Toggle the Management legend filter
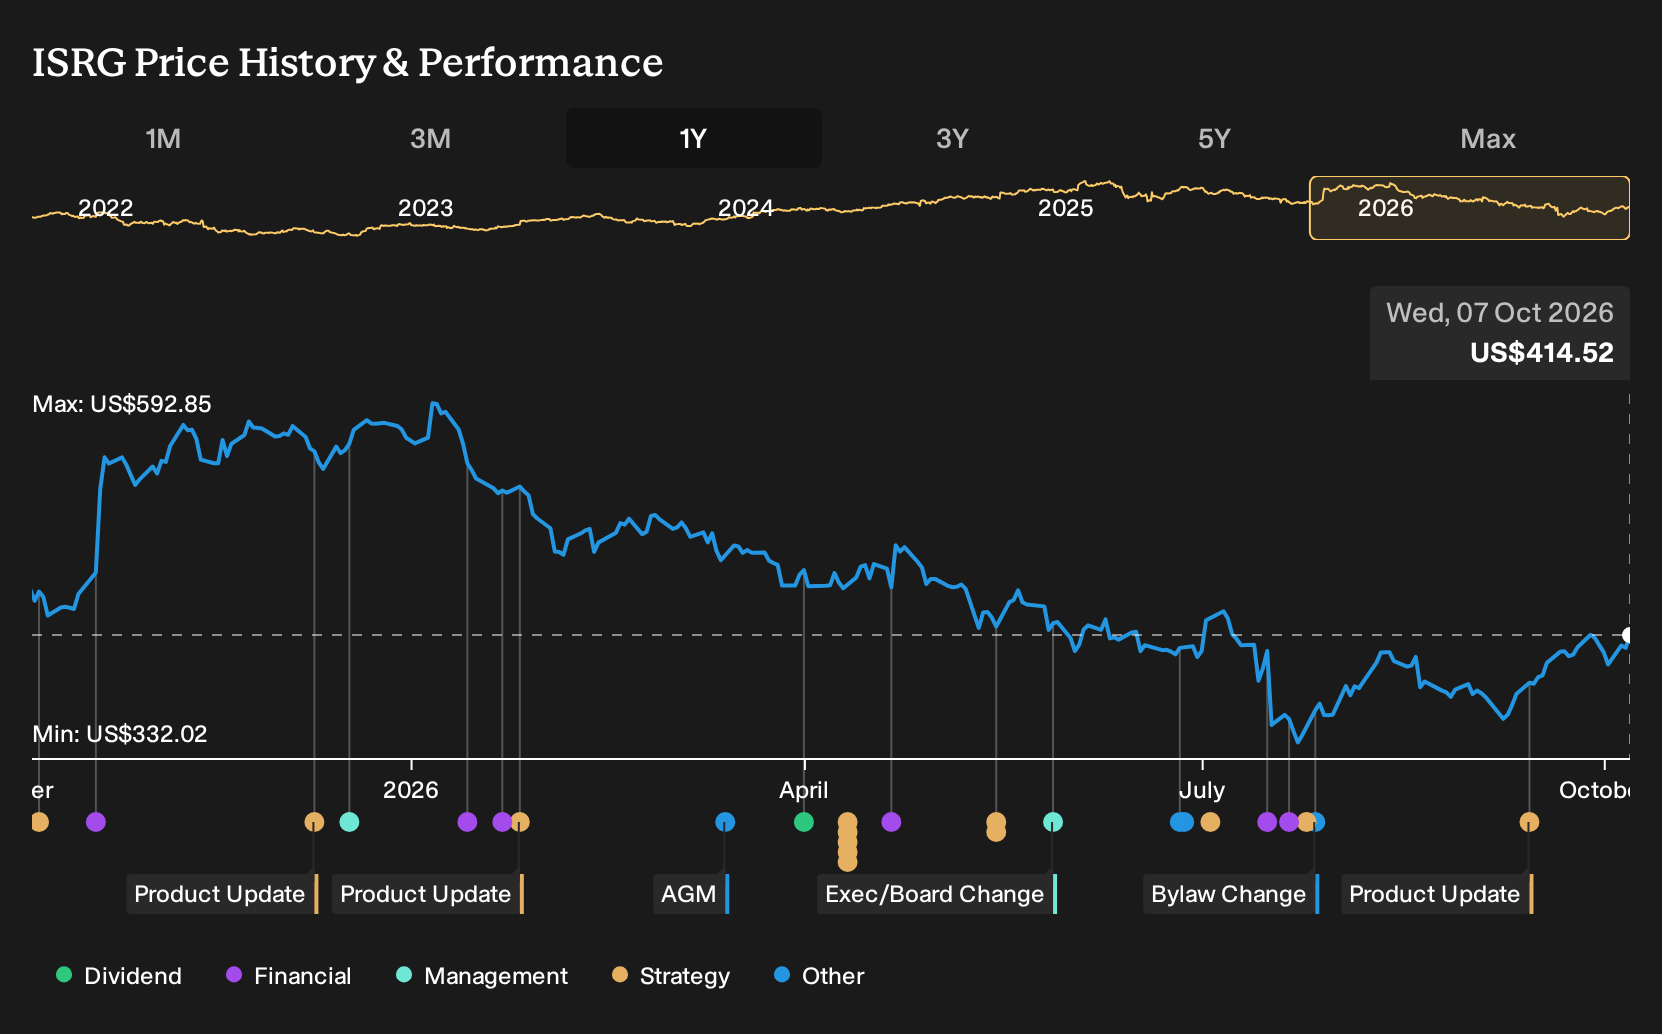The width and height of the screenshot is (1662, 1034). (482, 976)
